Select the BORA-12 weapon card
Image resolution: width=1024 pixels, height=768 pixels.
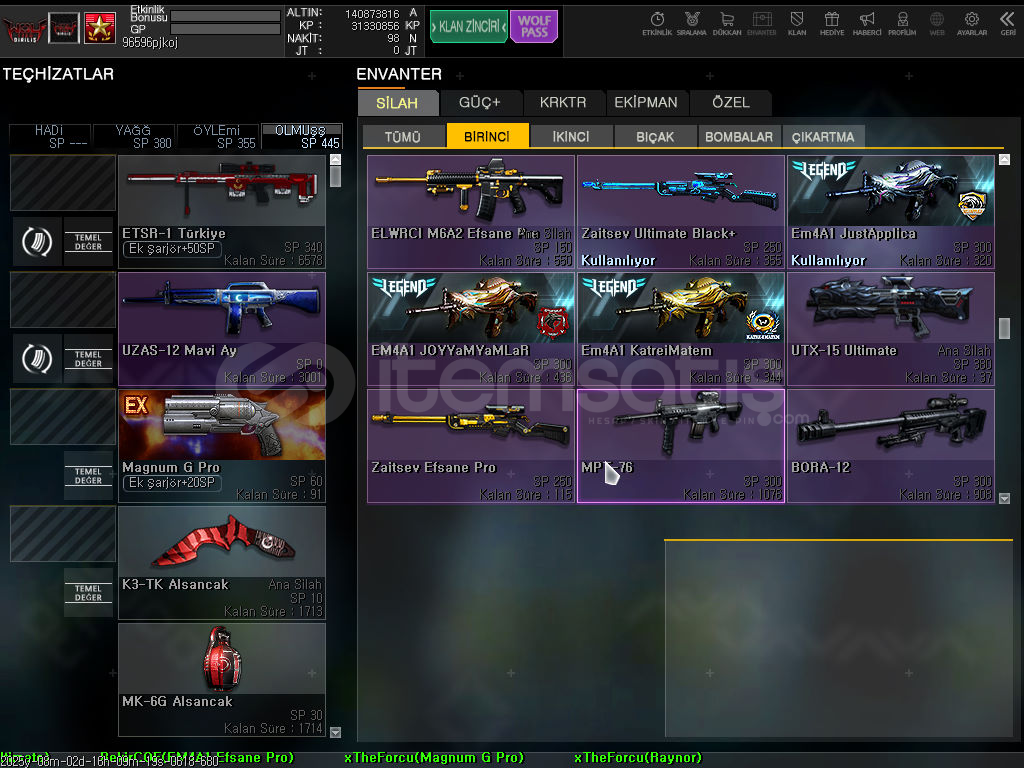(891, 446)
